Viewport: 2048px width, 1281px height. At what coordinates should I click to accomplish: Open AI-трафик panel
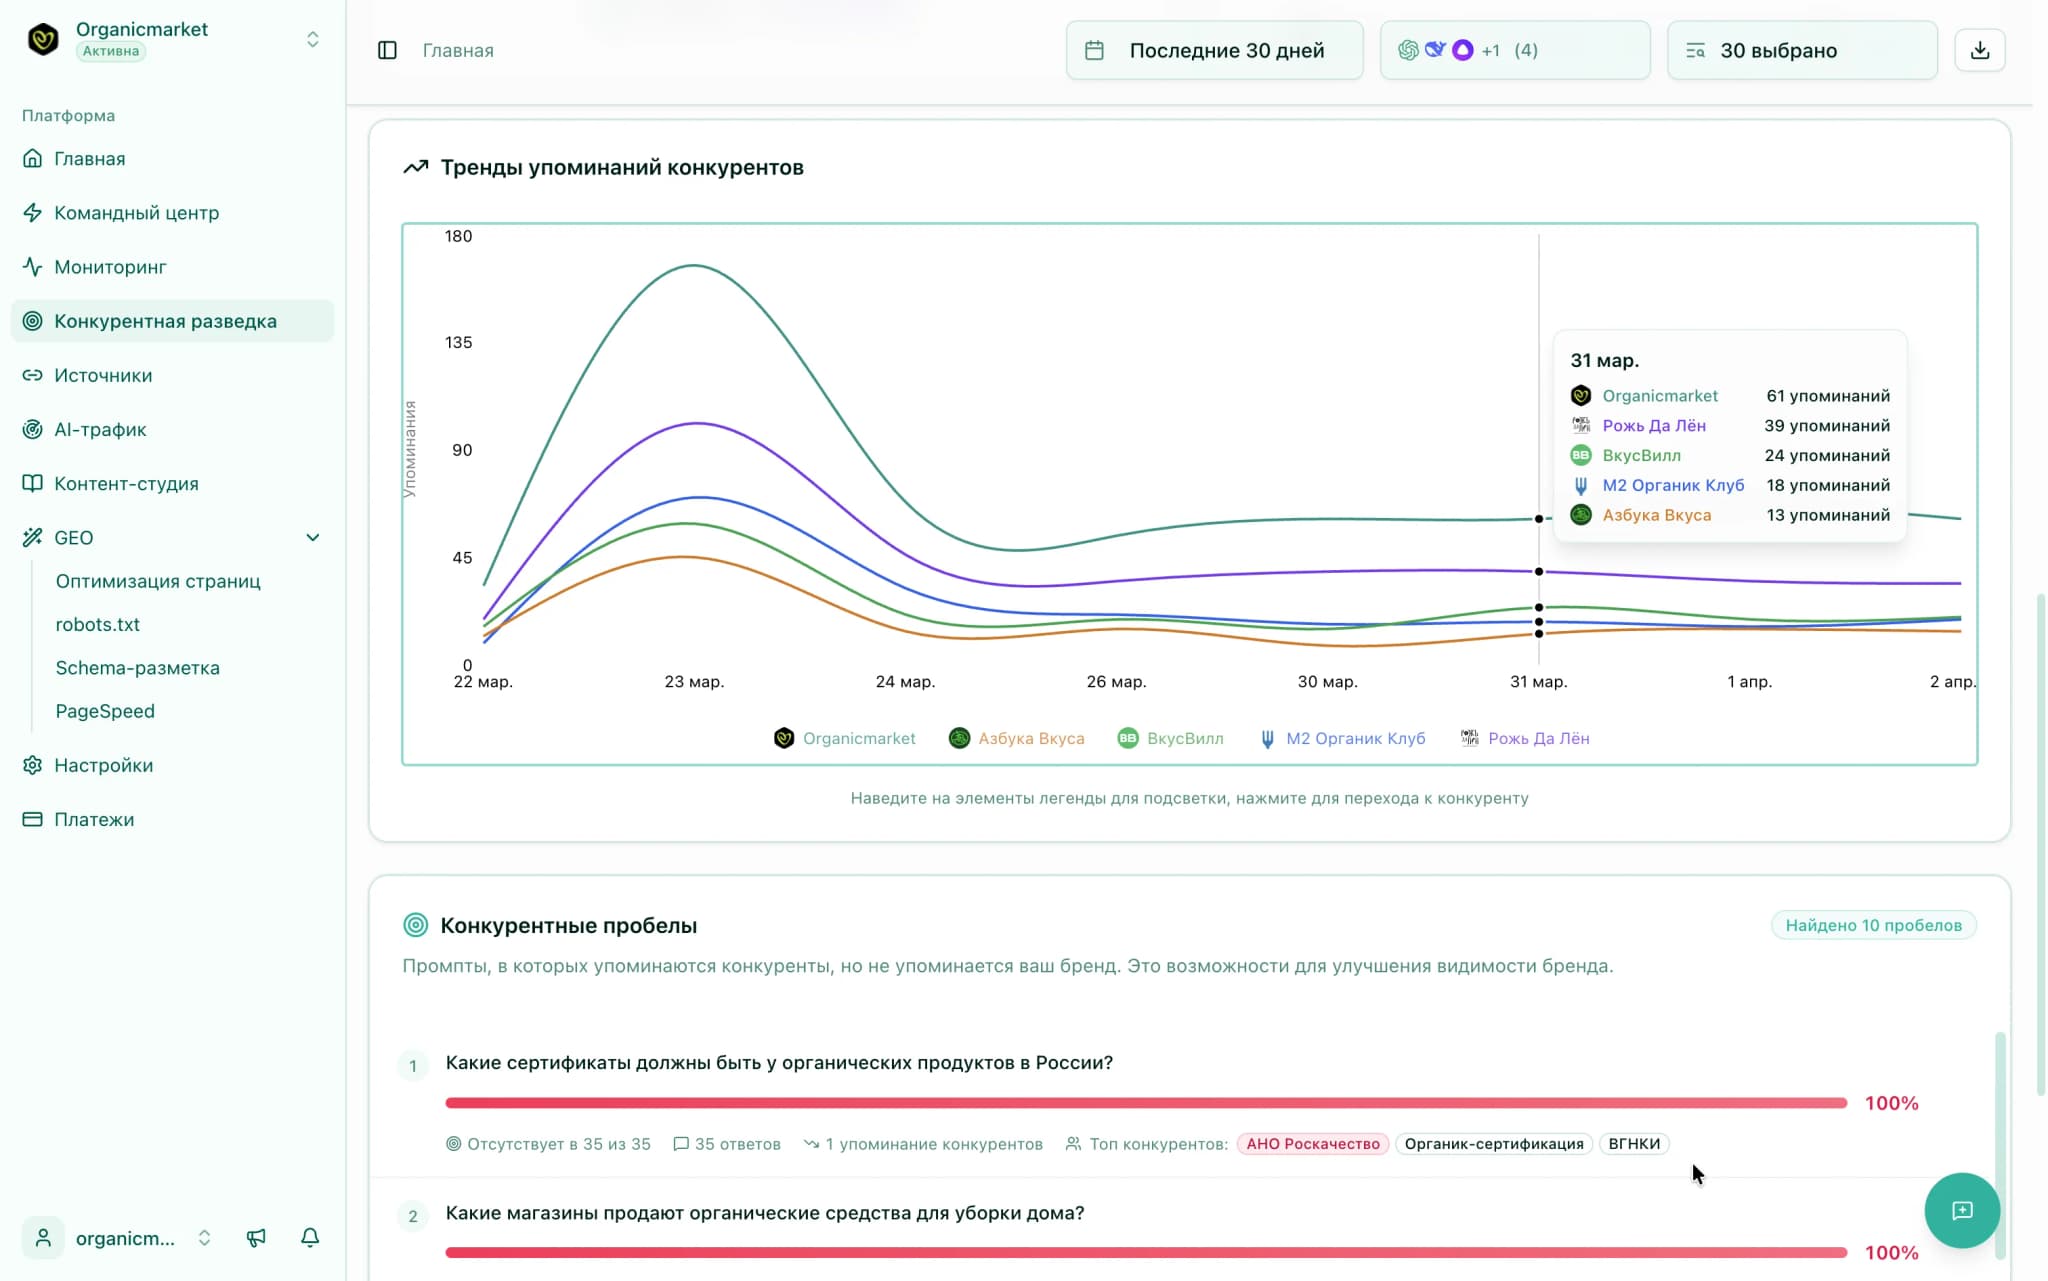(99, 429)
